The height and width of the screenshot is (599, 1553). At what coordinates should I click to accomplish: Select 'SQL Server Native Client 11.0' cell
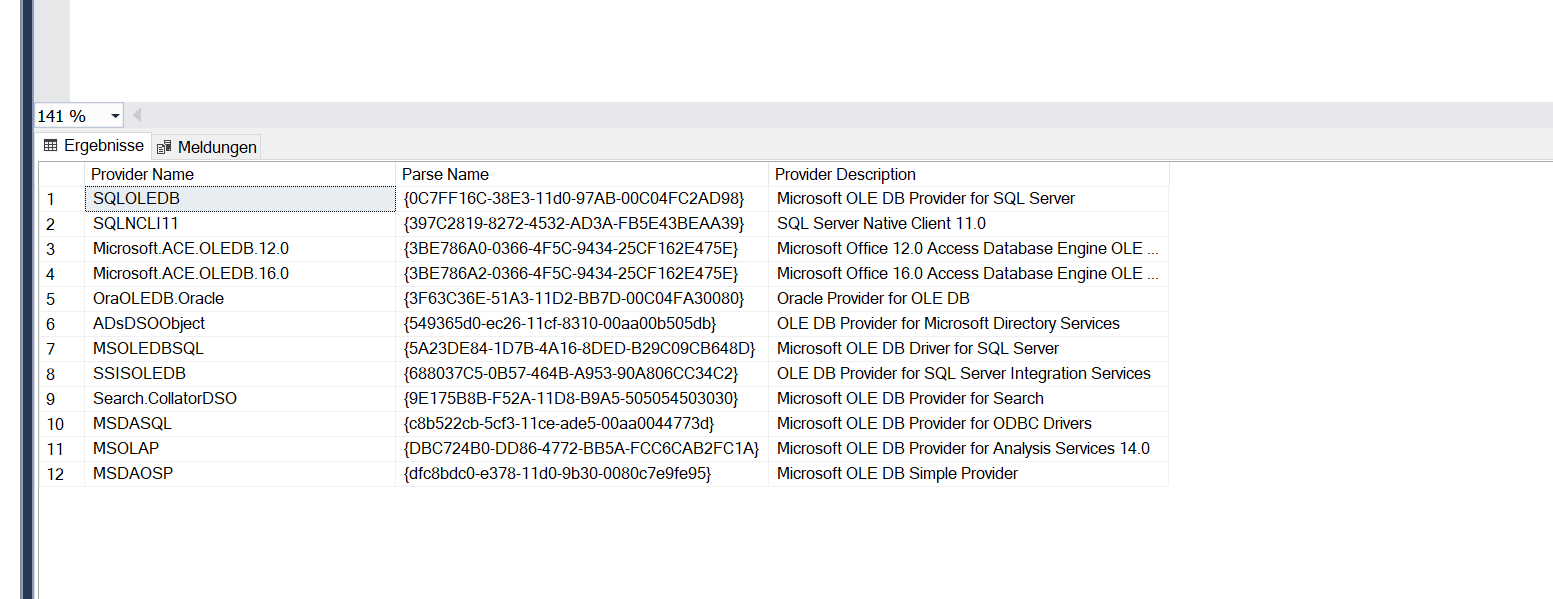[x=968, y=224]
